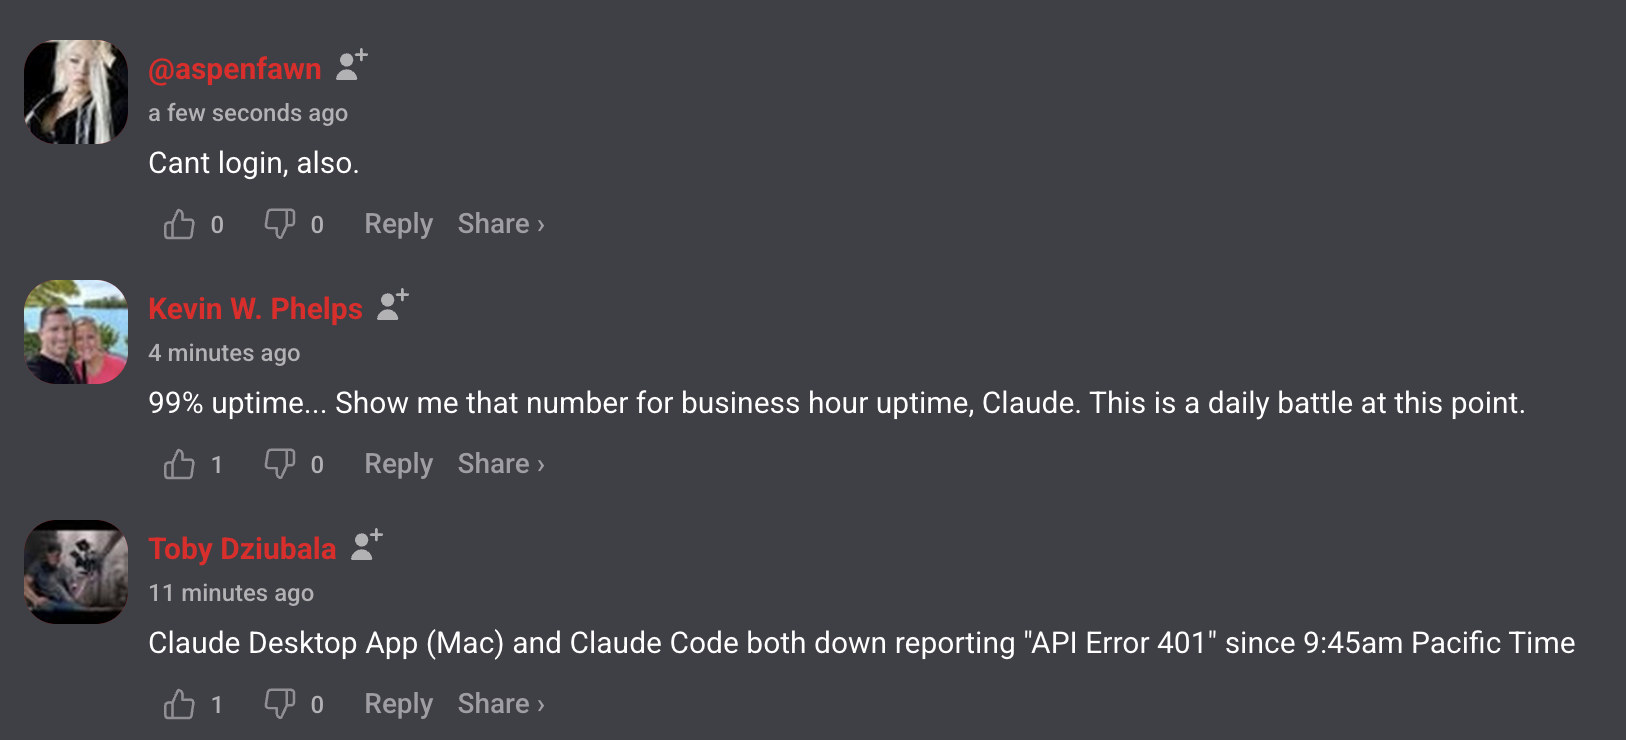1626x740 pixels.
Task: Like Kevin W. Phelps' comment
Action: point(177,464)
